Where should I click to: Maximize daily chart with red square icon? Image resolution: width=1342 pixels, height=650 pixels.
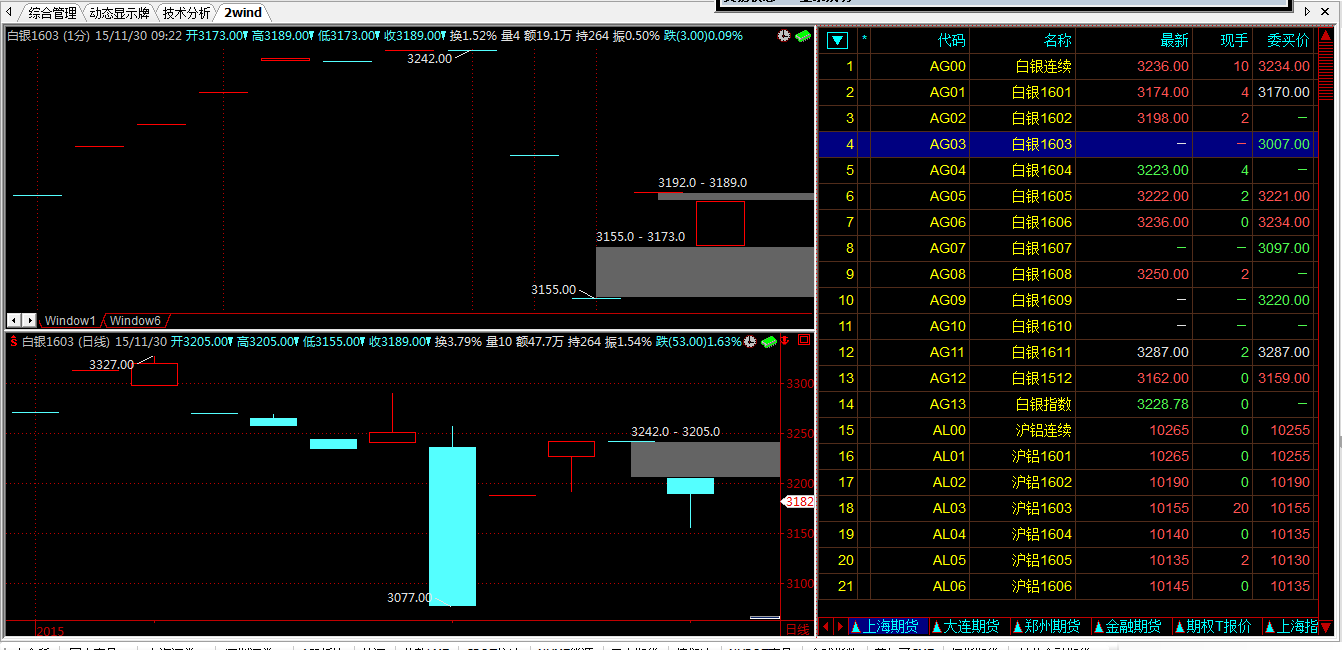804,341
